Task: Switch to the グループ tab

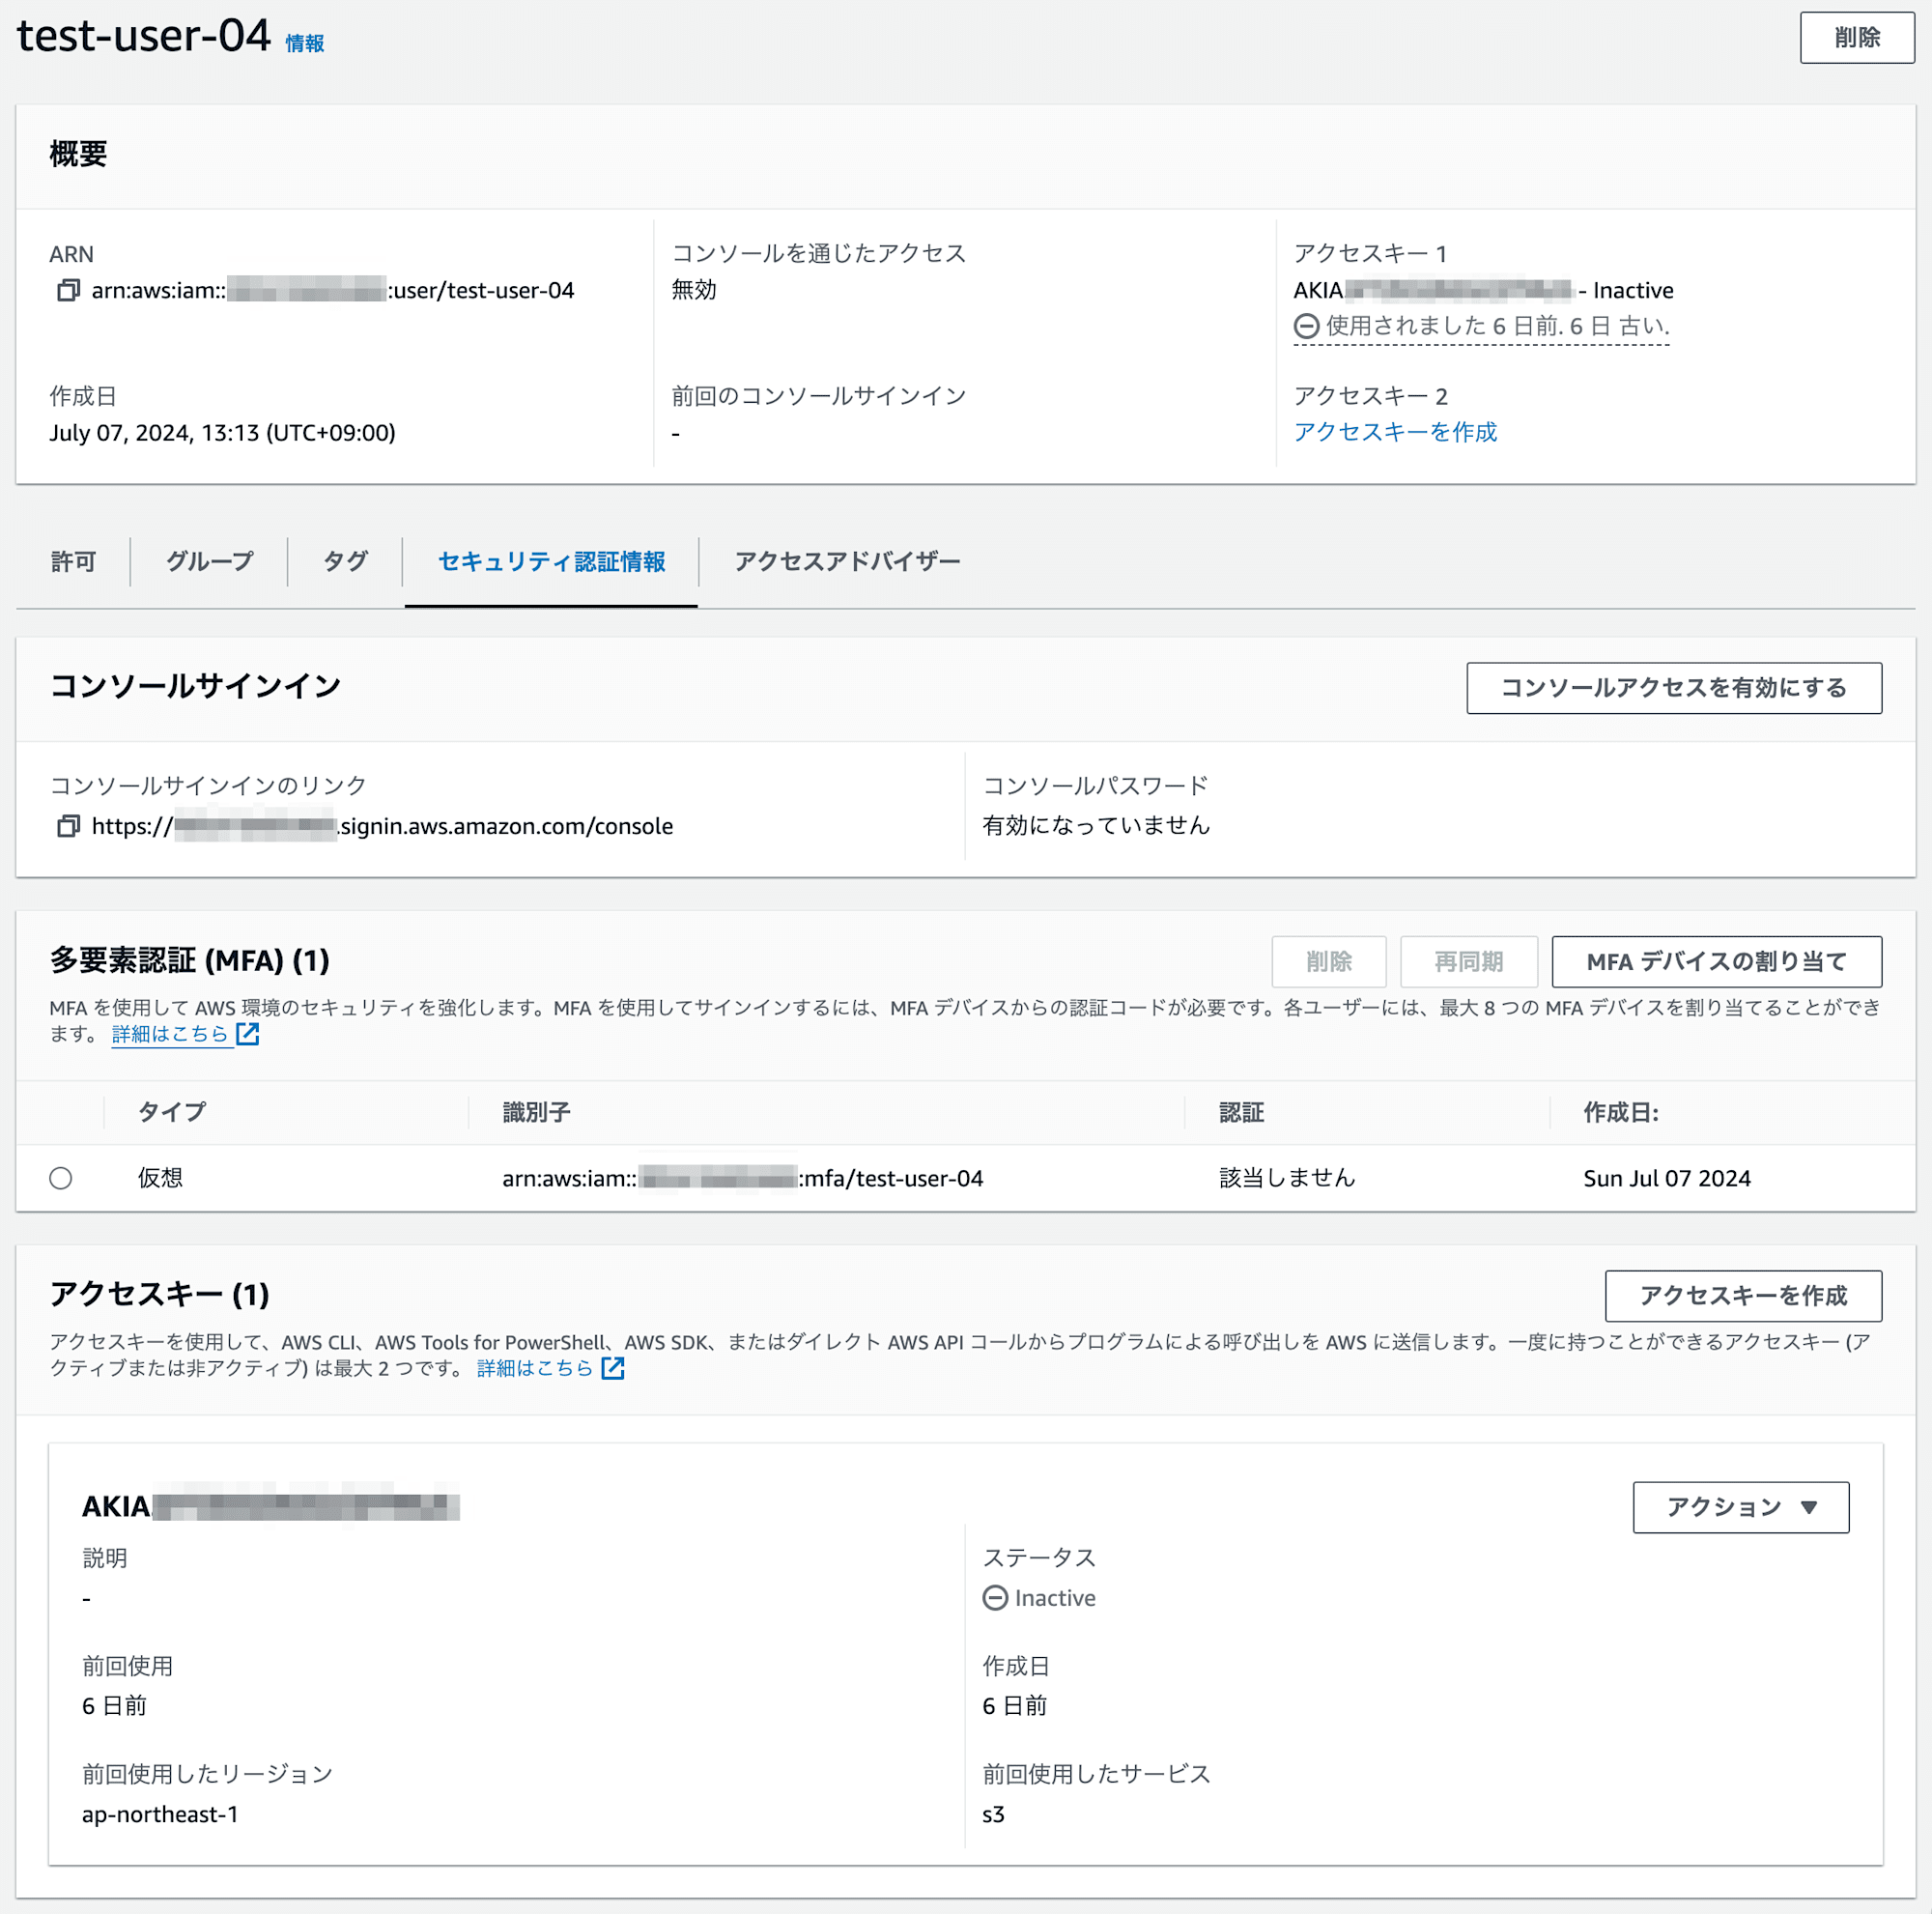Action: 209,562
